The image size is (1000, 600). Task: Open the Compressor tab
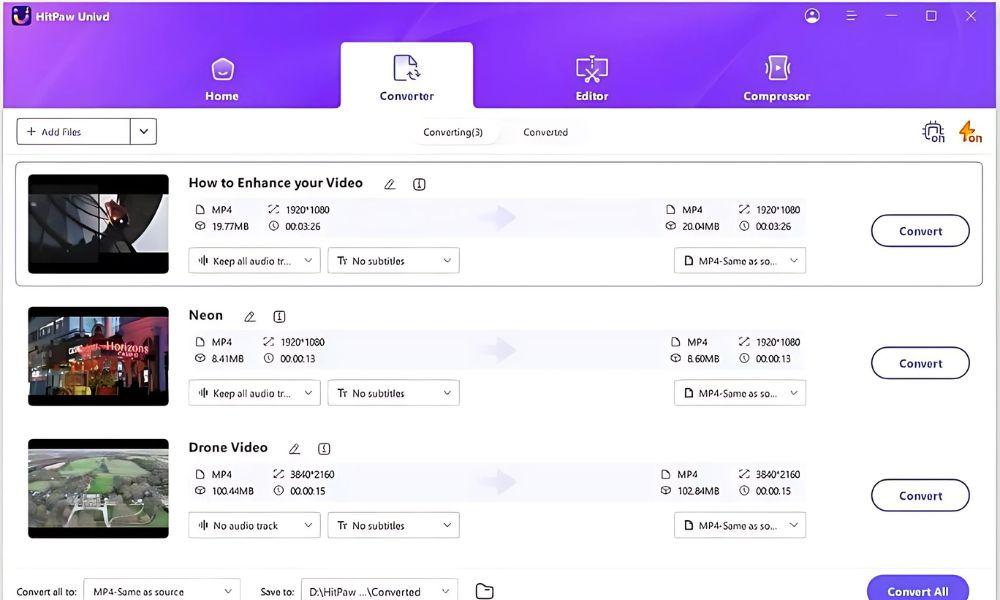(x=777, y=79)
